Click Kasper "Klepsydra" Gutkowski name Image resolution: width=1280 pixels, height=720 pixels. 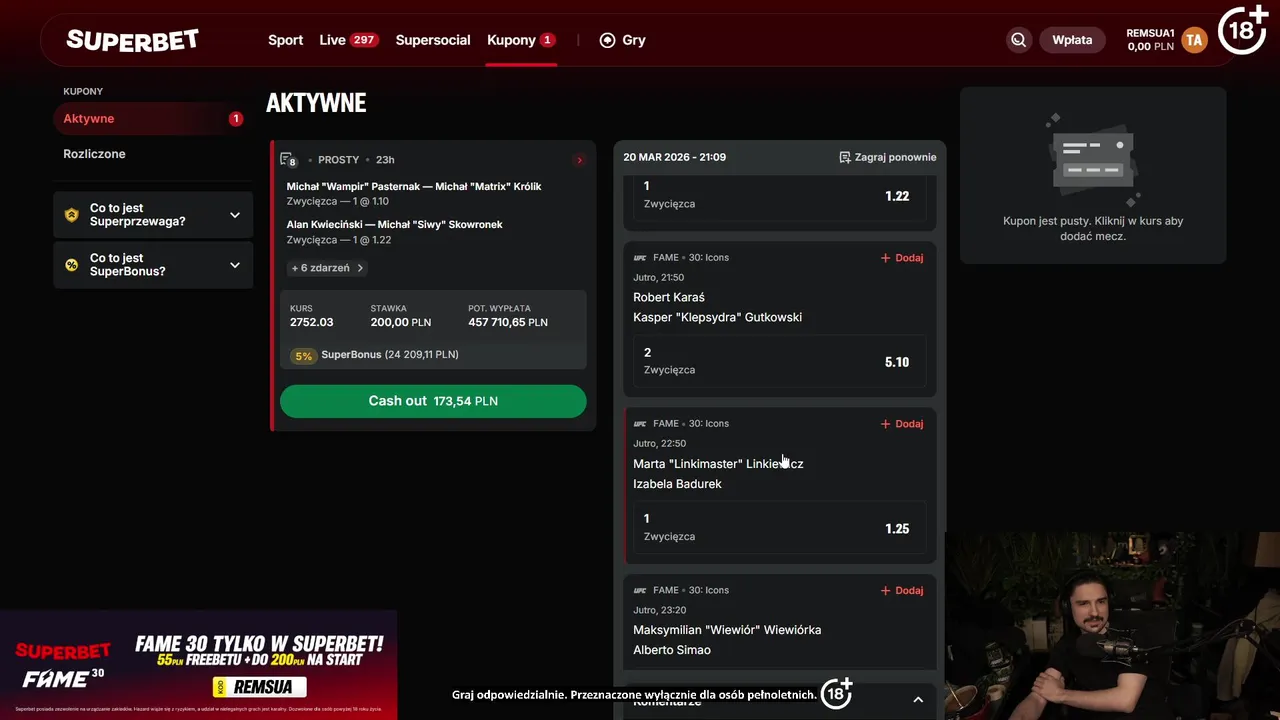(717, 317)
